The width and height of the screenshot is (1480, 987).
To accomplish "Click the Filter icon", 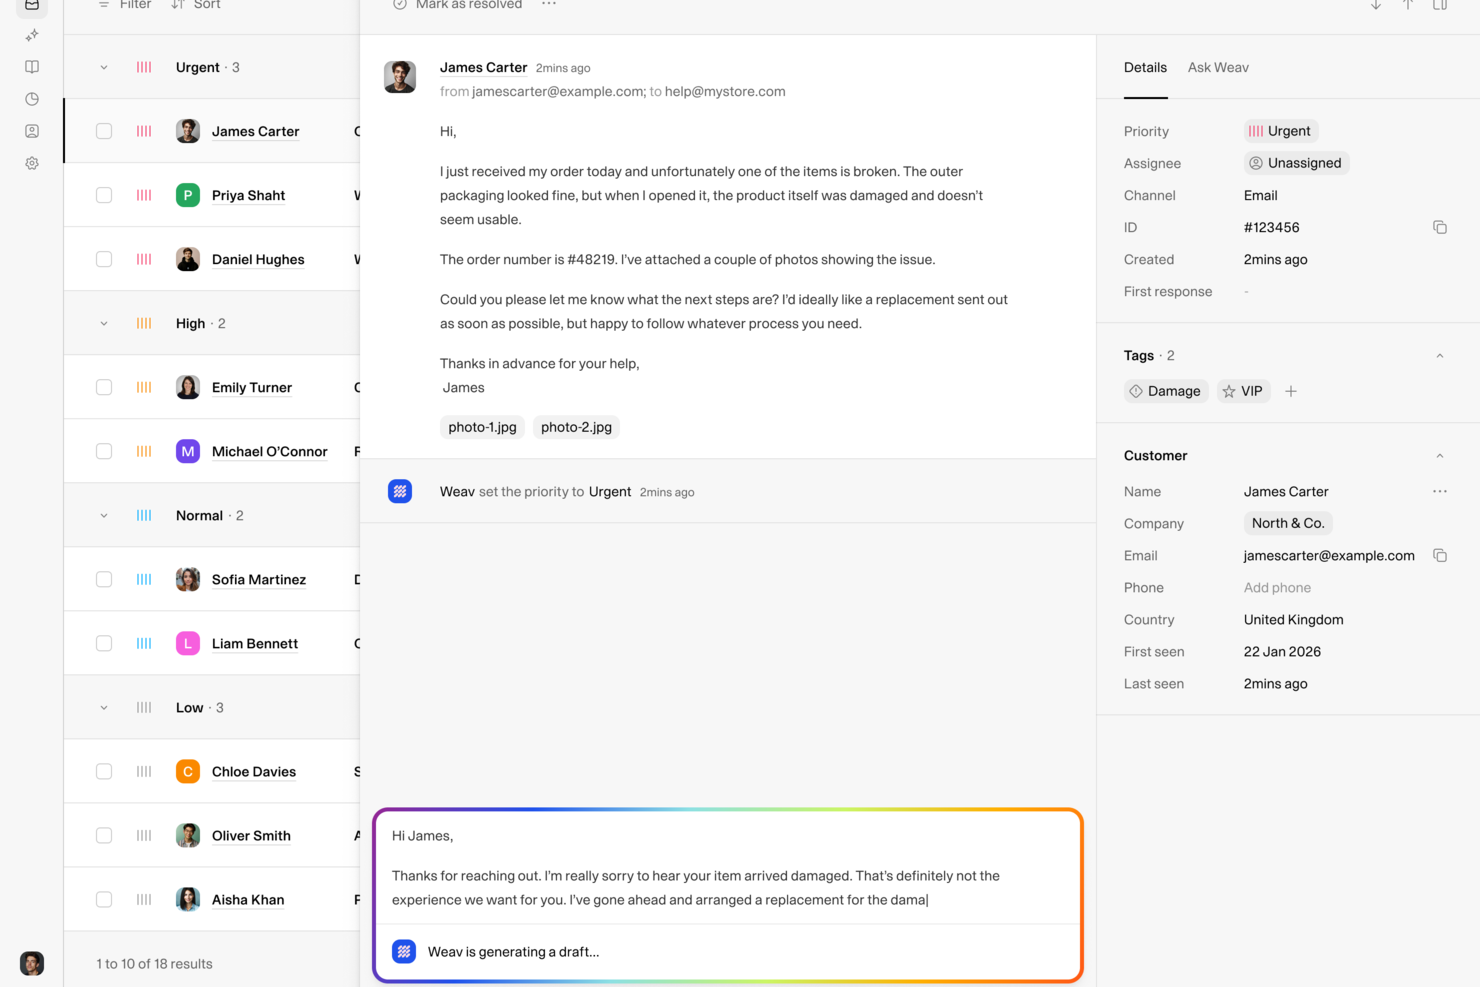I will [104, 5].
